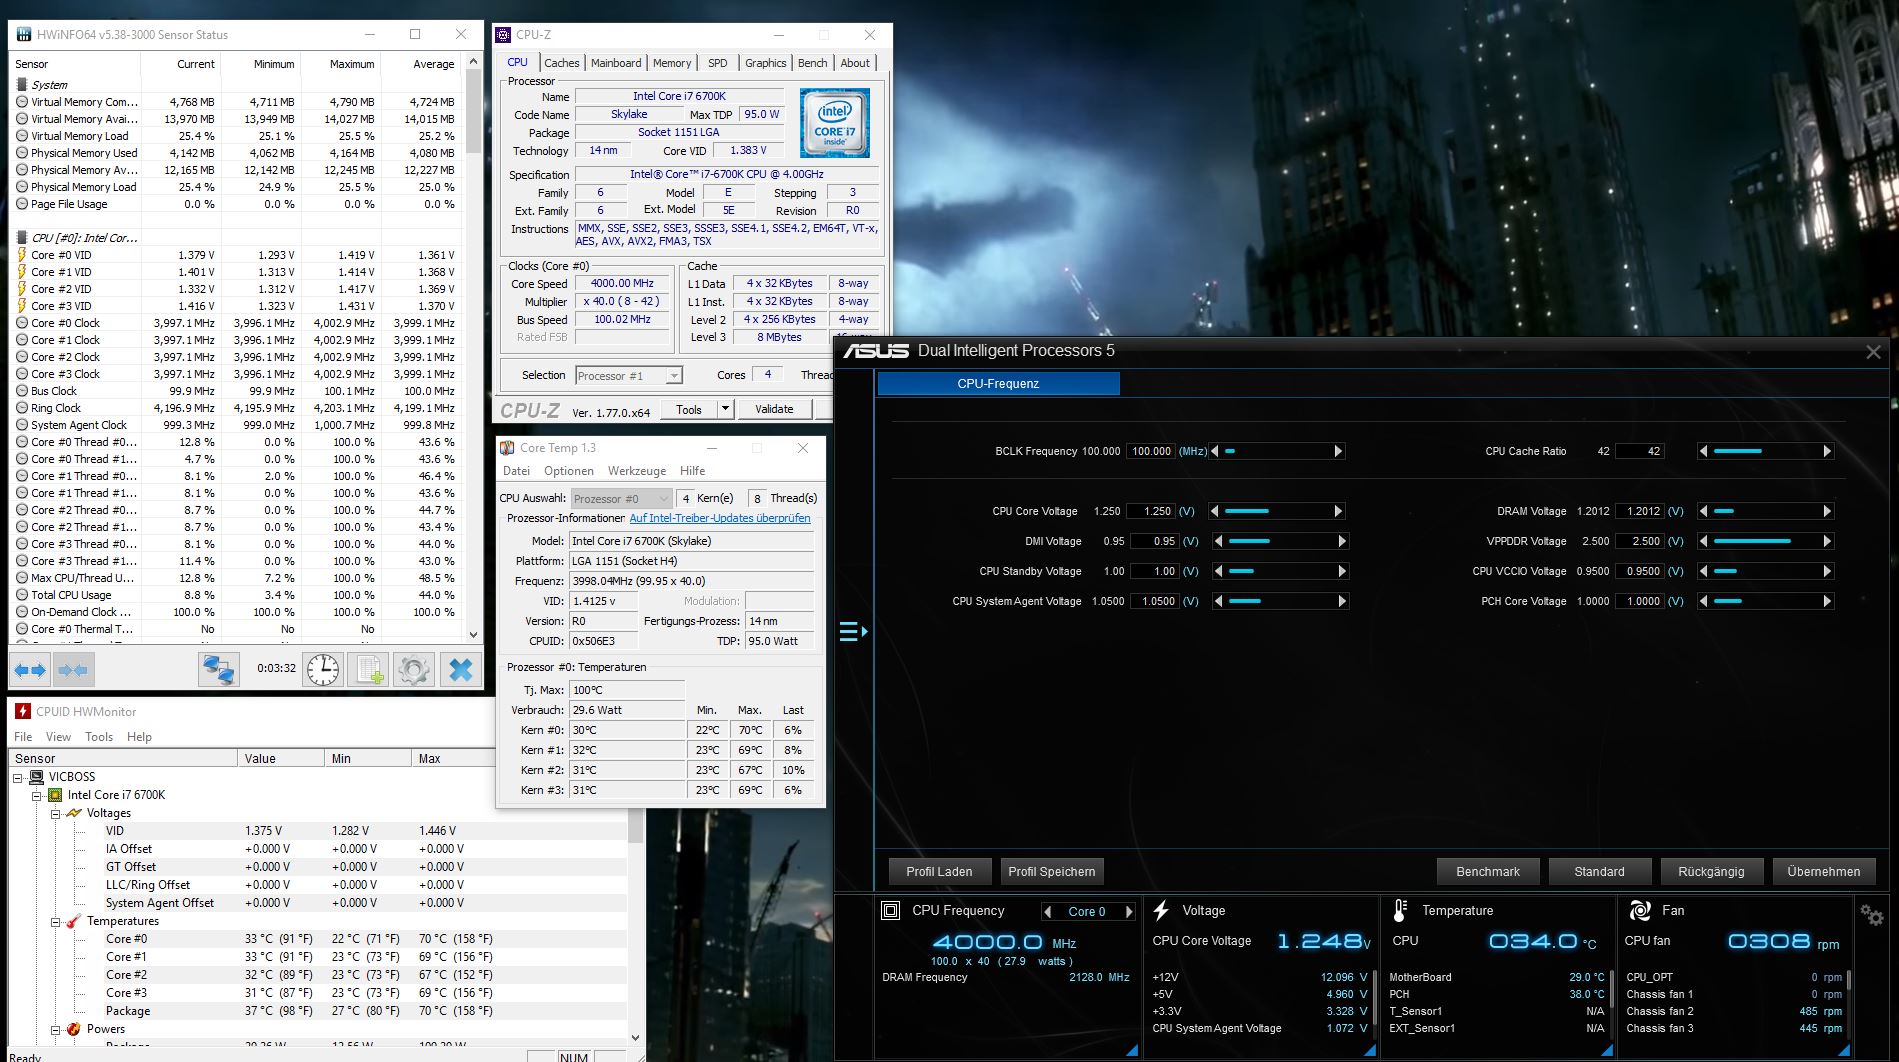Click the CPU Core Voltage slider
The width and height of the screenshot is (1899, 1062).
coord(1276,511)
